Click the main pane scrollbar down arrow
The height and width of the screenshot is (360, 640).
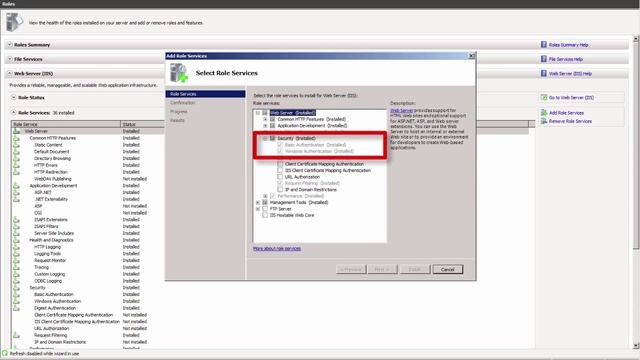636,346
